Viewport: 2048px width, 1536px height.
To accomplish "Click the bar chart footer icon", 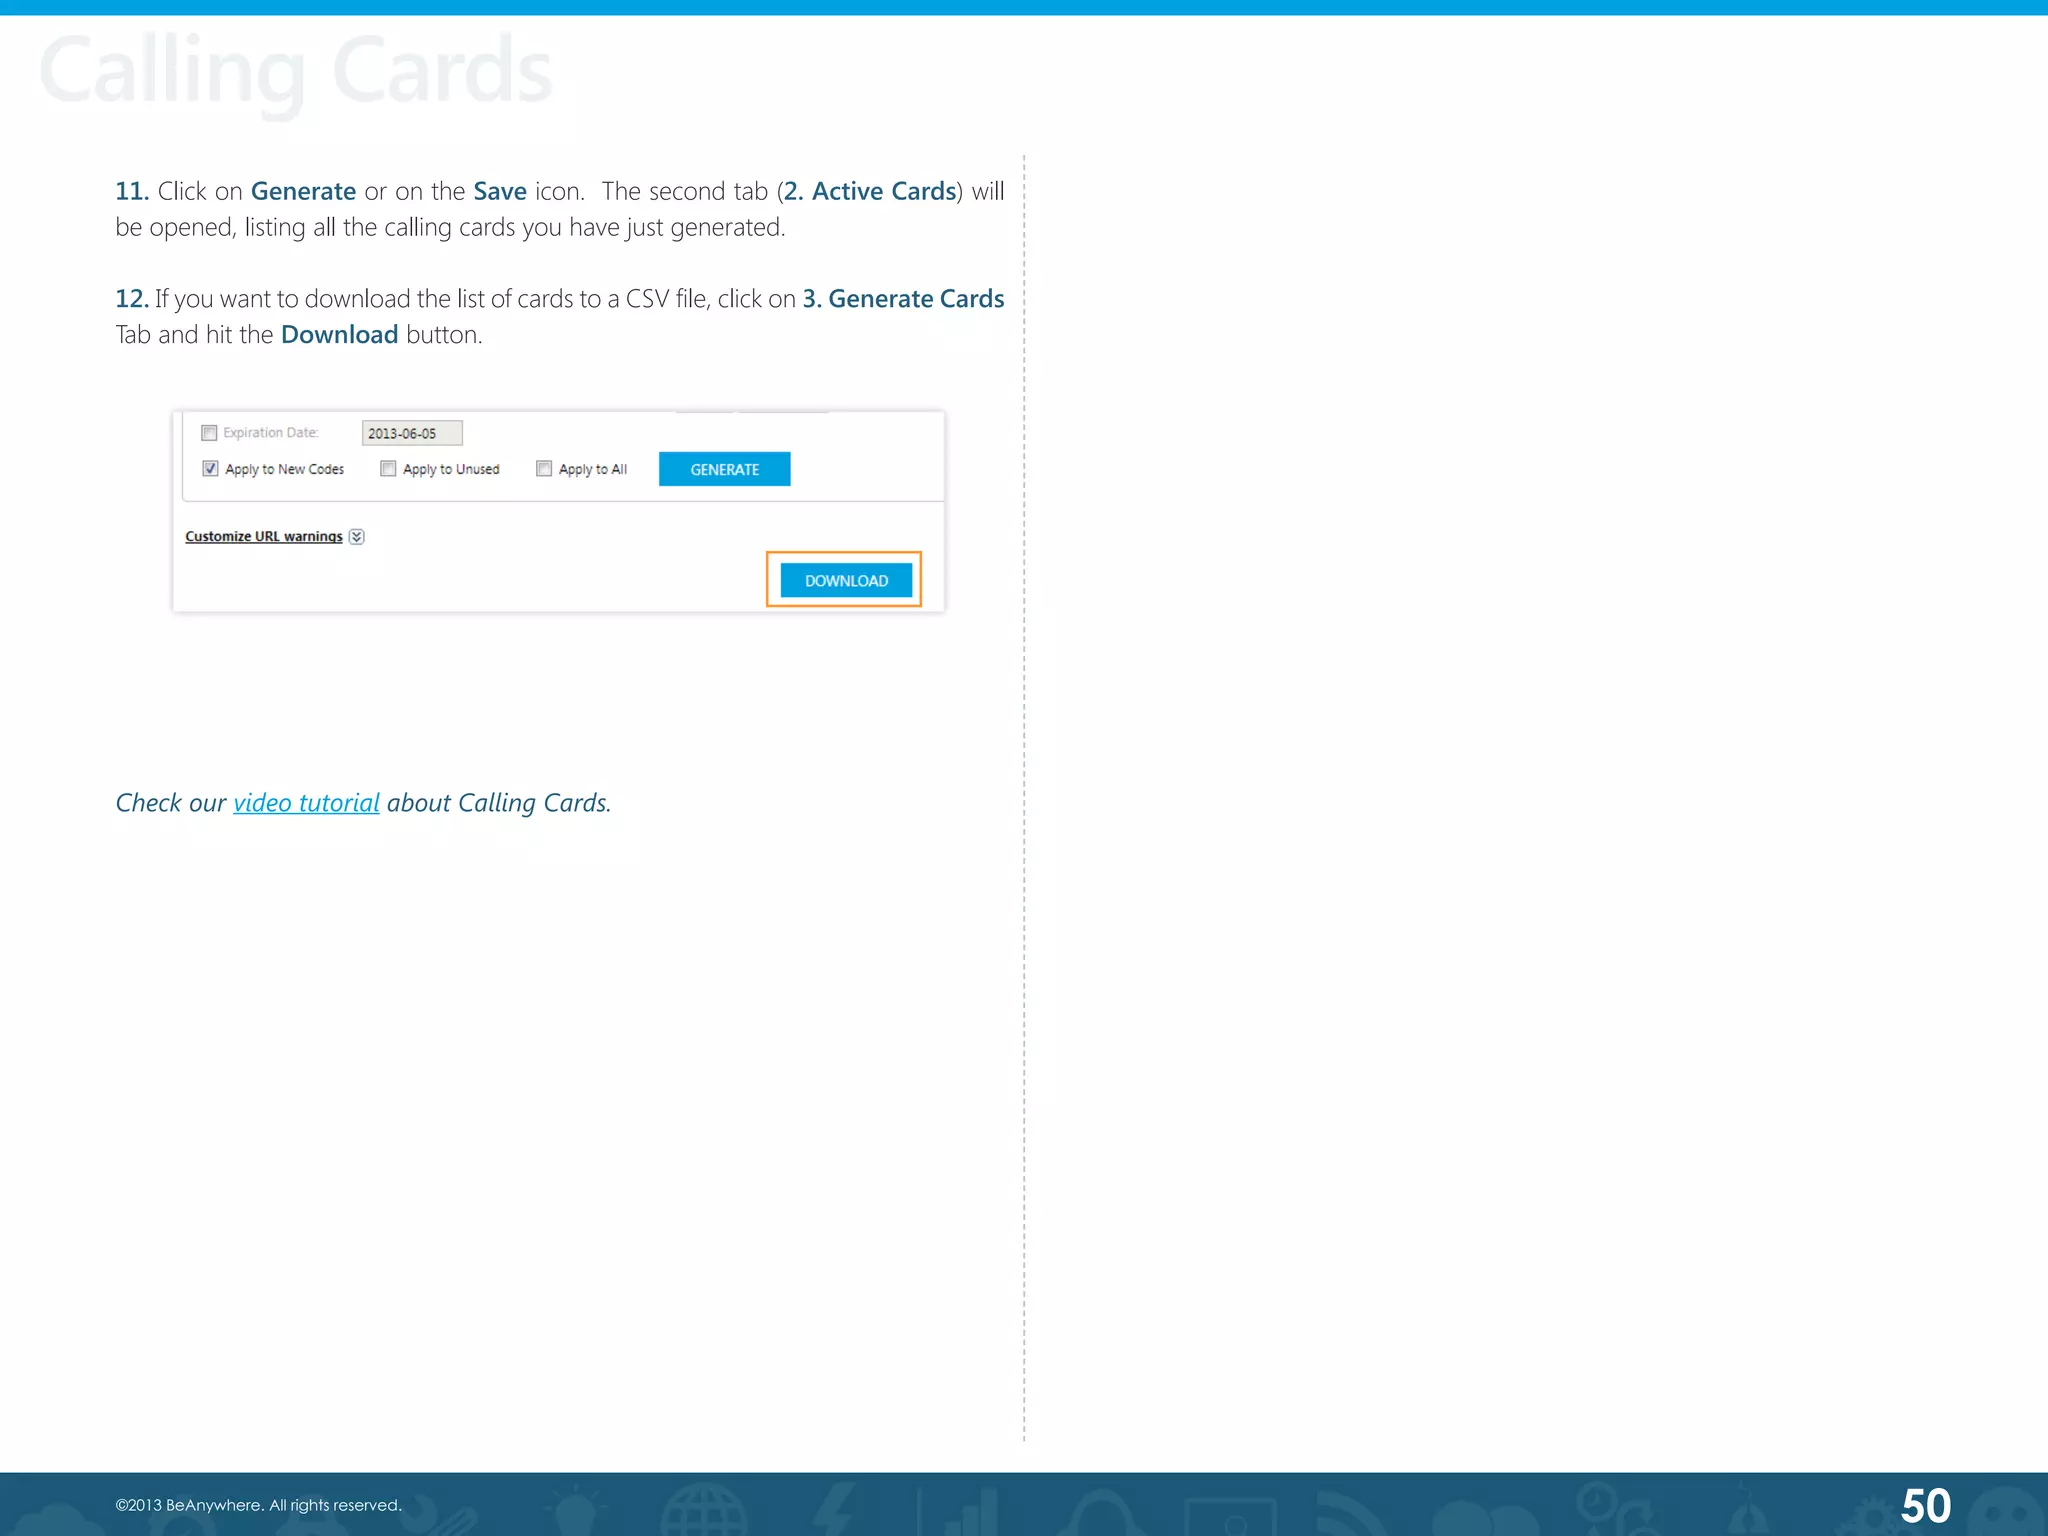I will coord(972,1512).
